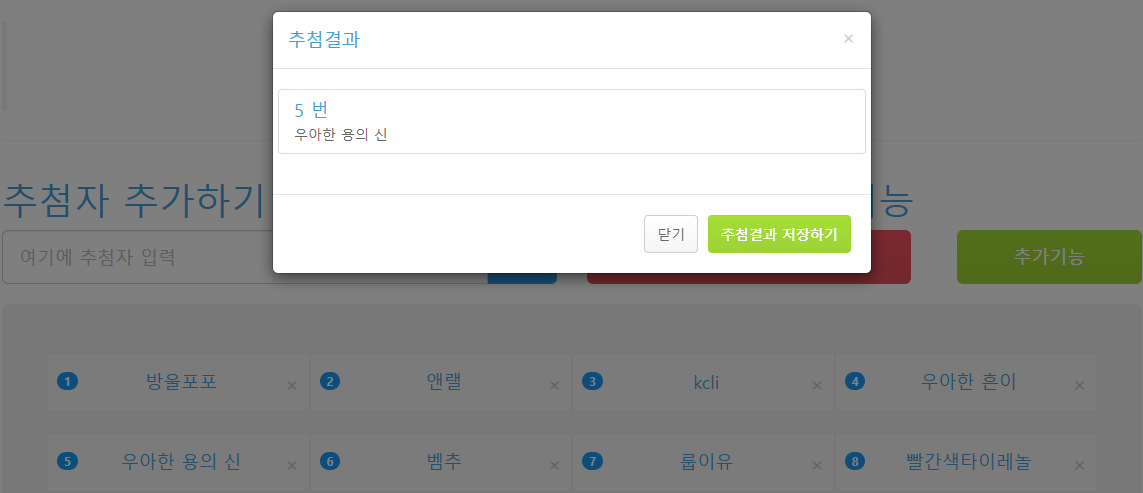1143x493 pixels.
Task: Select the kcli entrant card
Action: tap(703, 382)
